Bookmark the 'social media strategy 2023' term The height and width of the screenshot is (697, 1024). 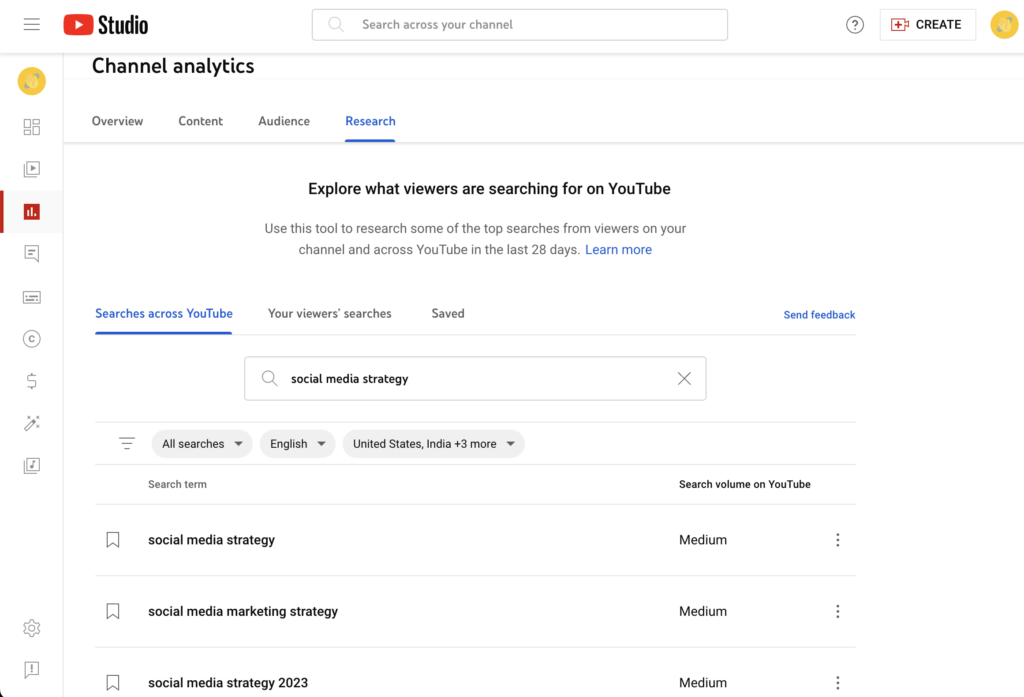coord(113,682)
